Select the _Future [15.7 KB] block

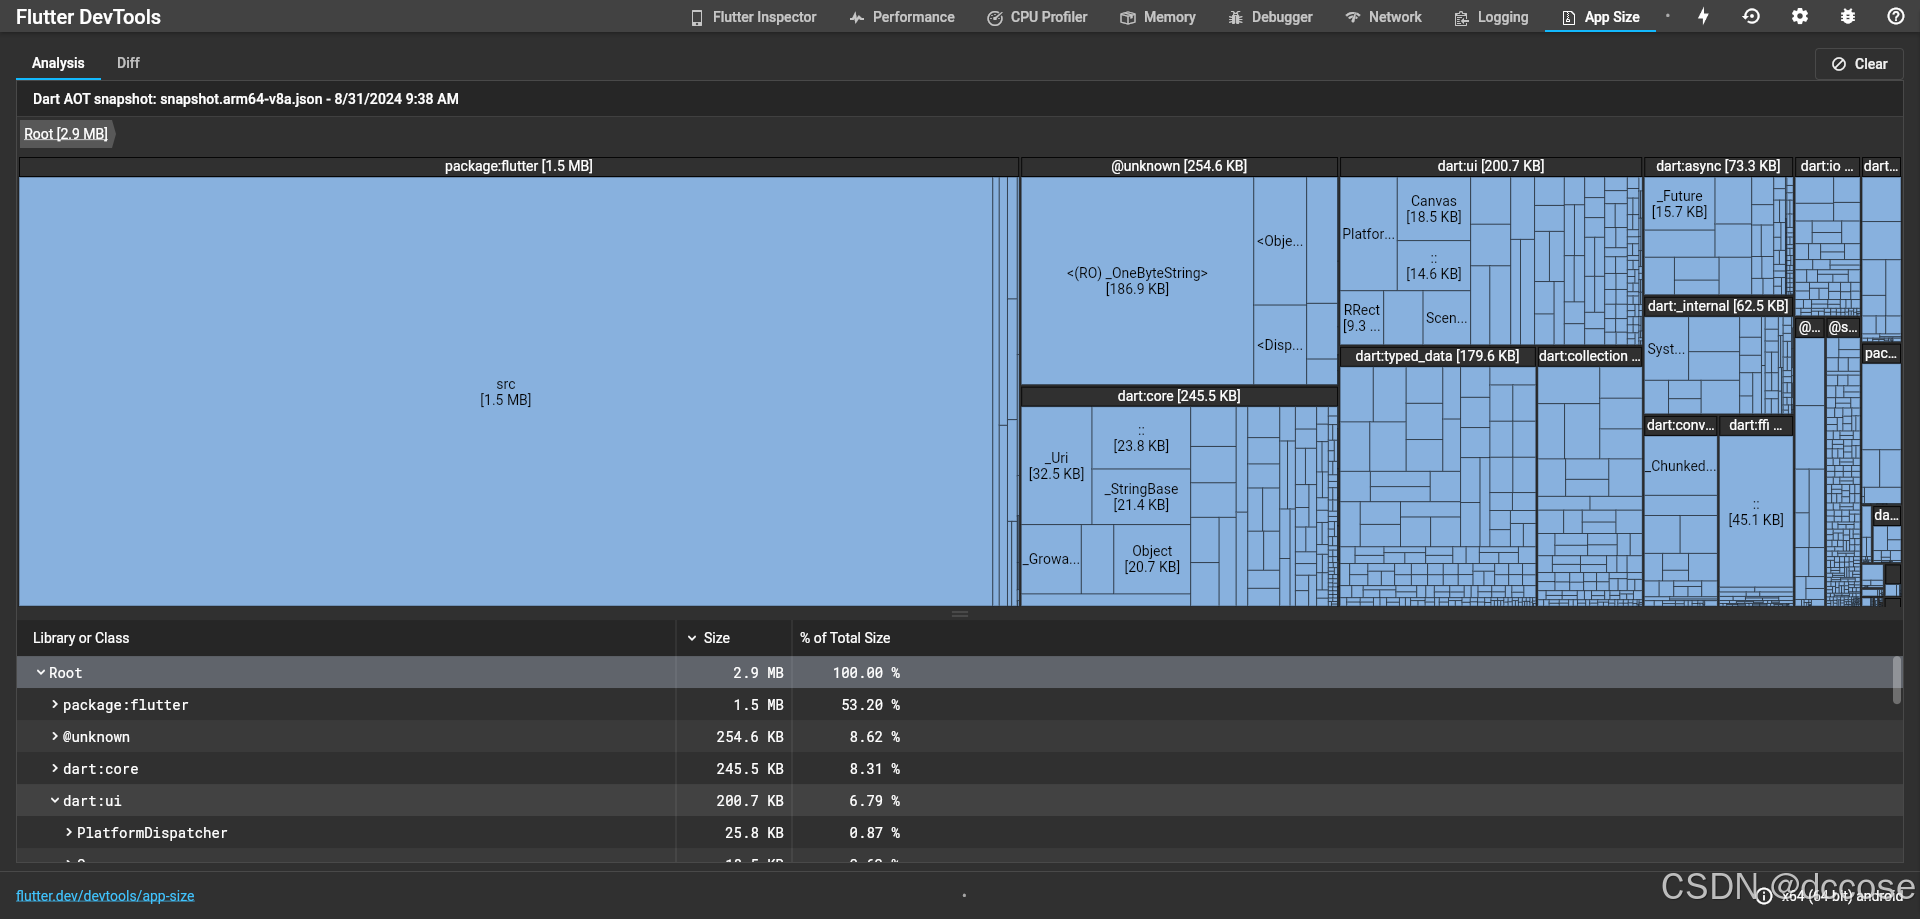point(1680,204)
